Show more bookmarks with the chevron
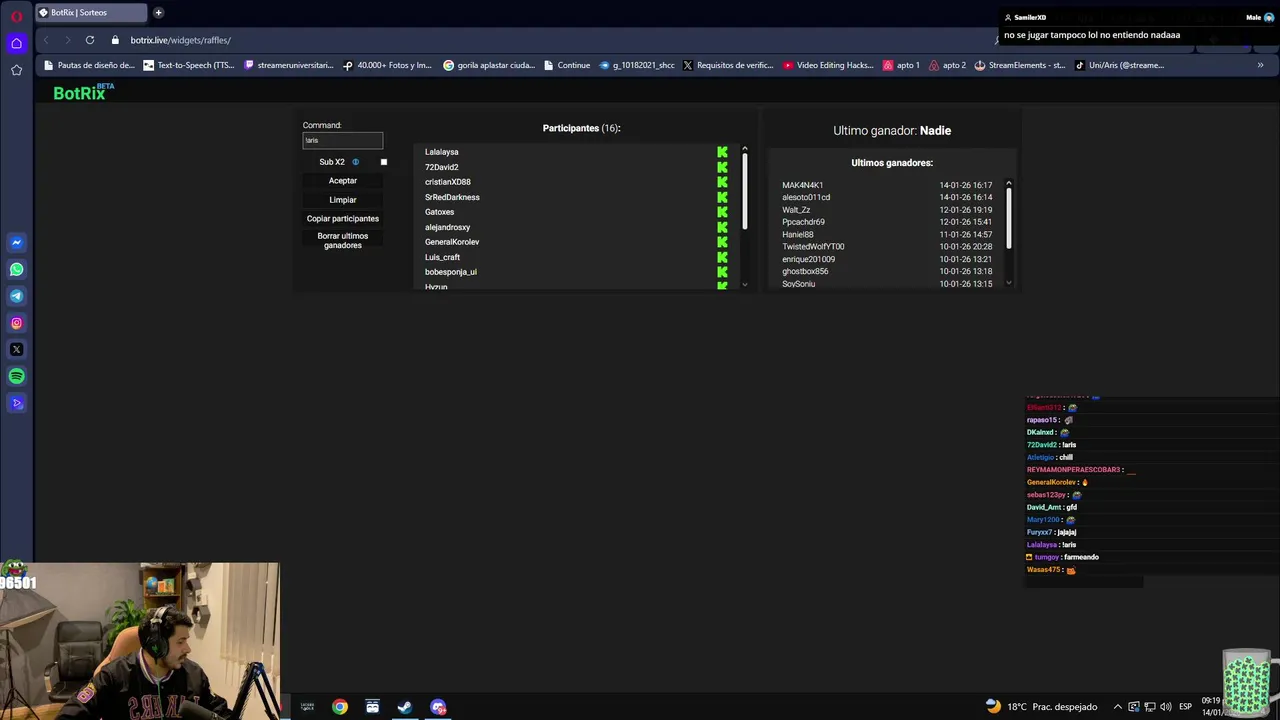This screenshot has width=1280, height=720. (1260, 65)
